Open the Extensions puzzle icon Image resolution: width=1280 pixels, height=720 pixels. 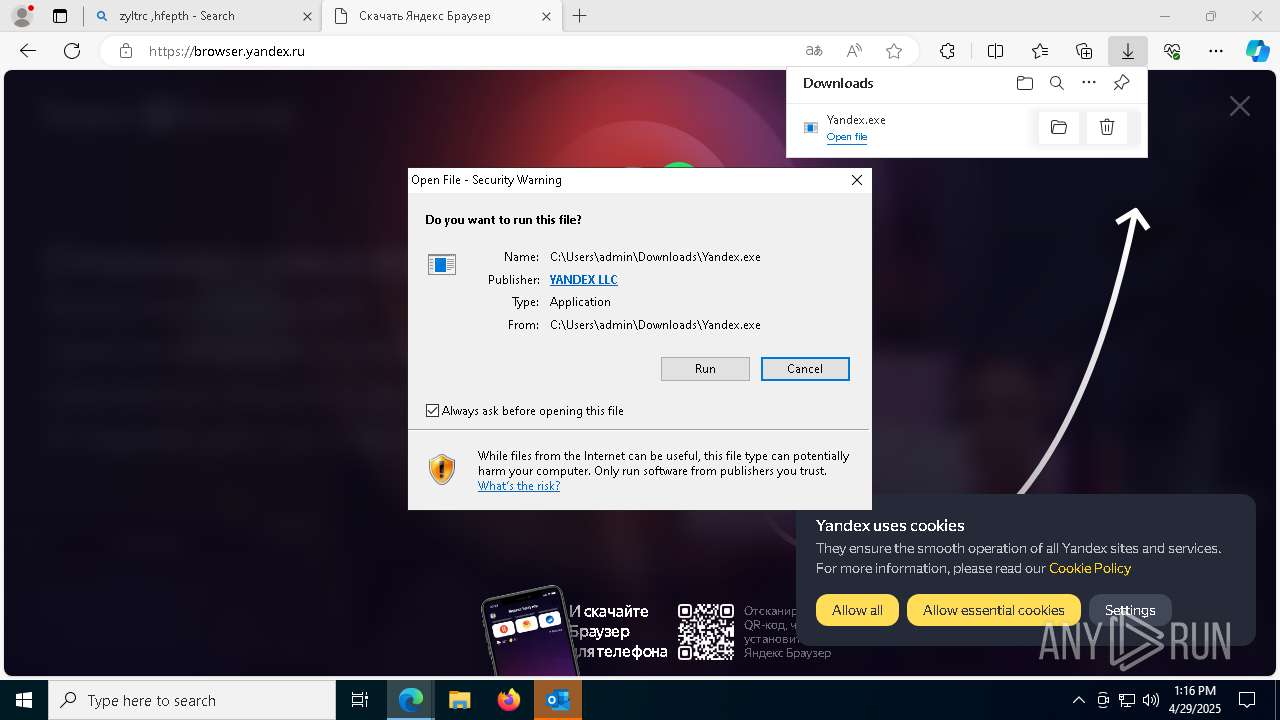[x=947, y=51]
